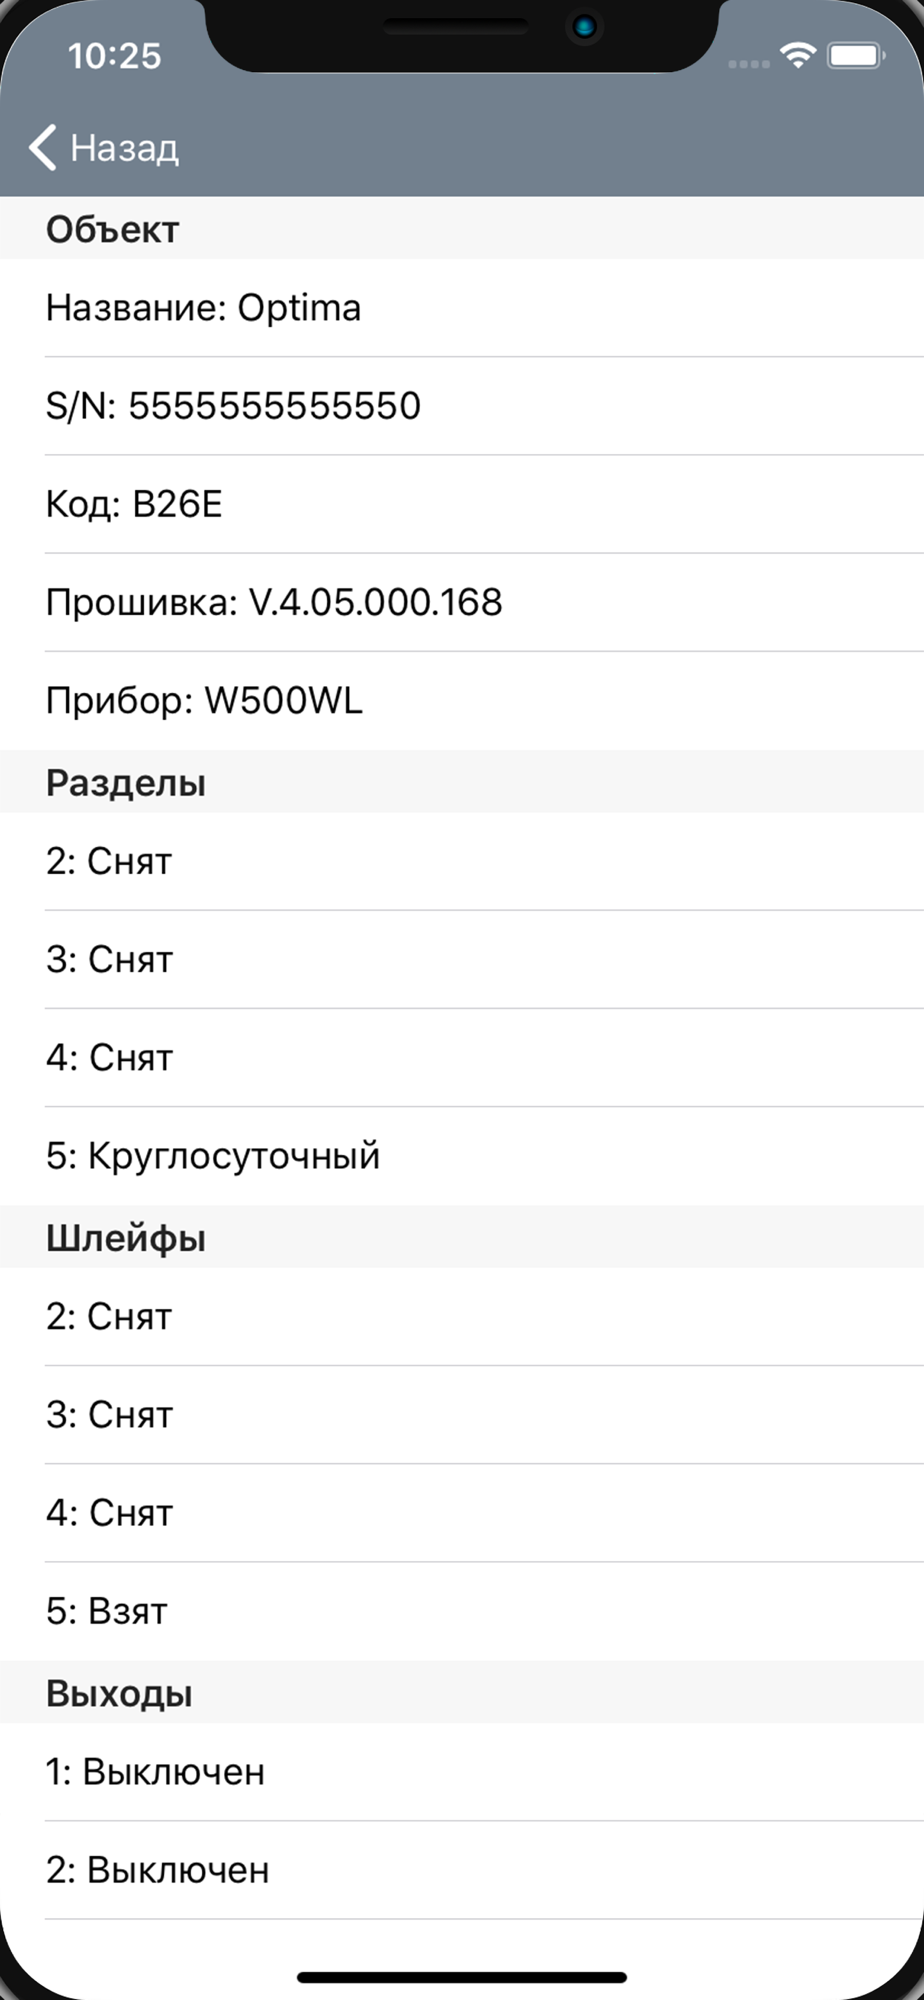
Task: Select output 1: Выключен row
Action: 462,1772
